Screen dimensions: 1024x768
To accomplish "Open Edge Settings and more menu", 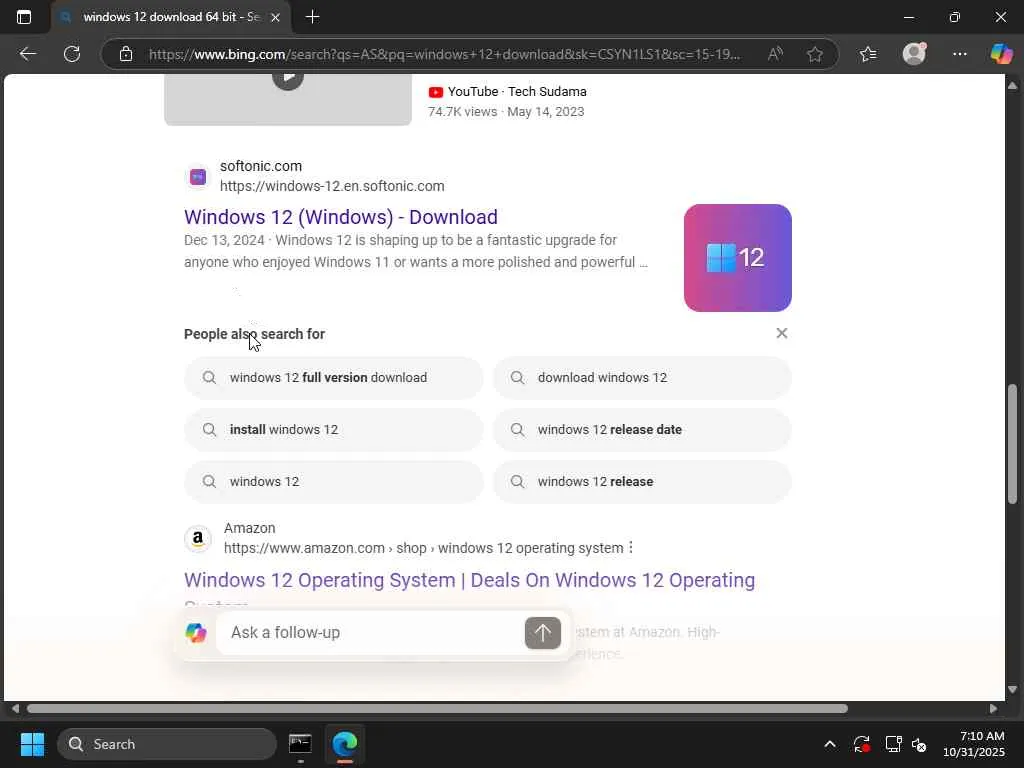I will point(959,54).
